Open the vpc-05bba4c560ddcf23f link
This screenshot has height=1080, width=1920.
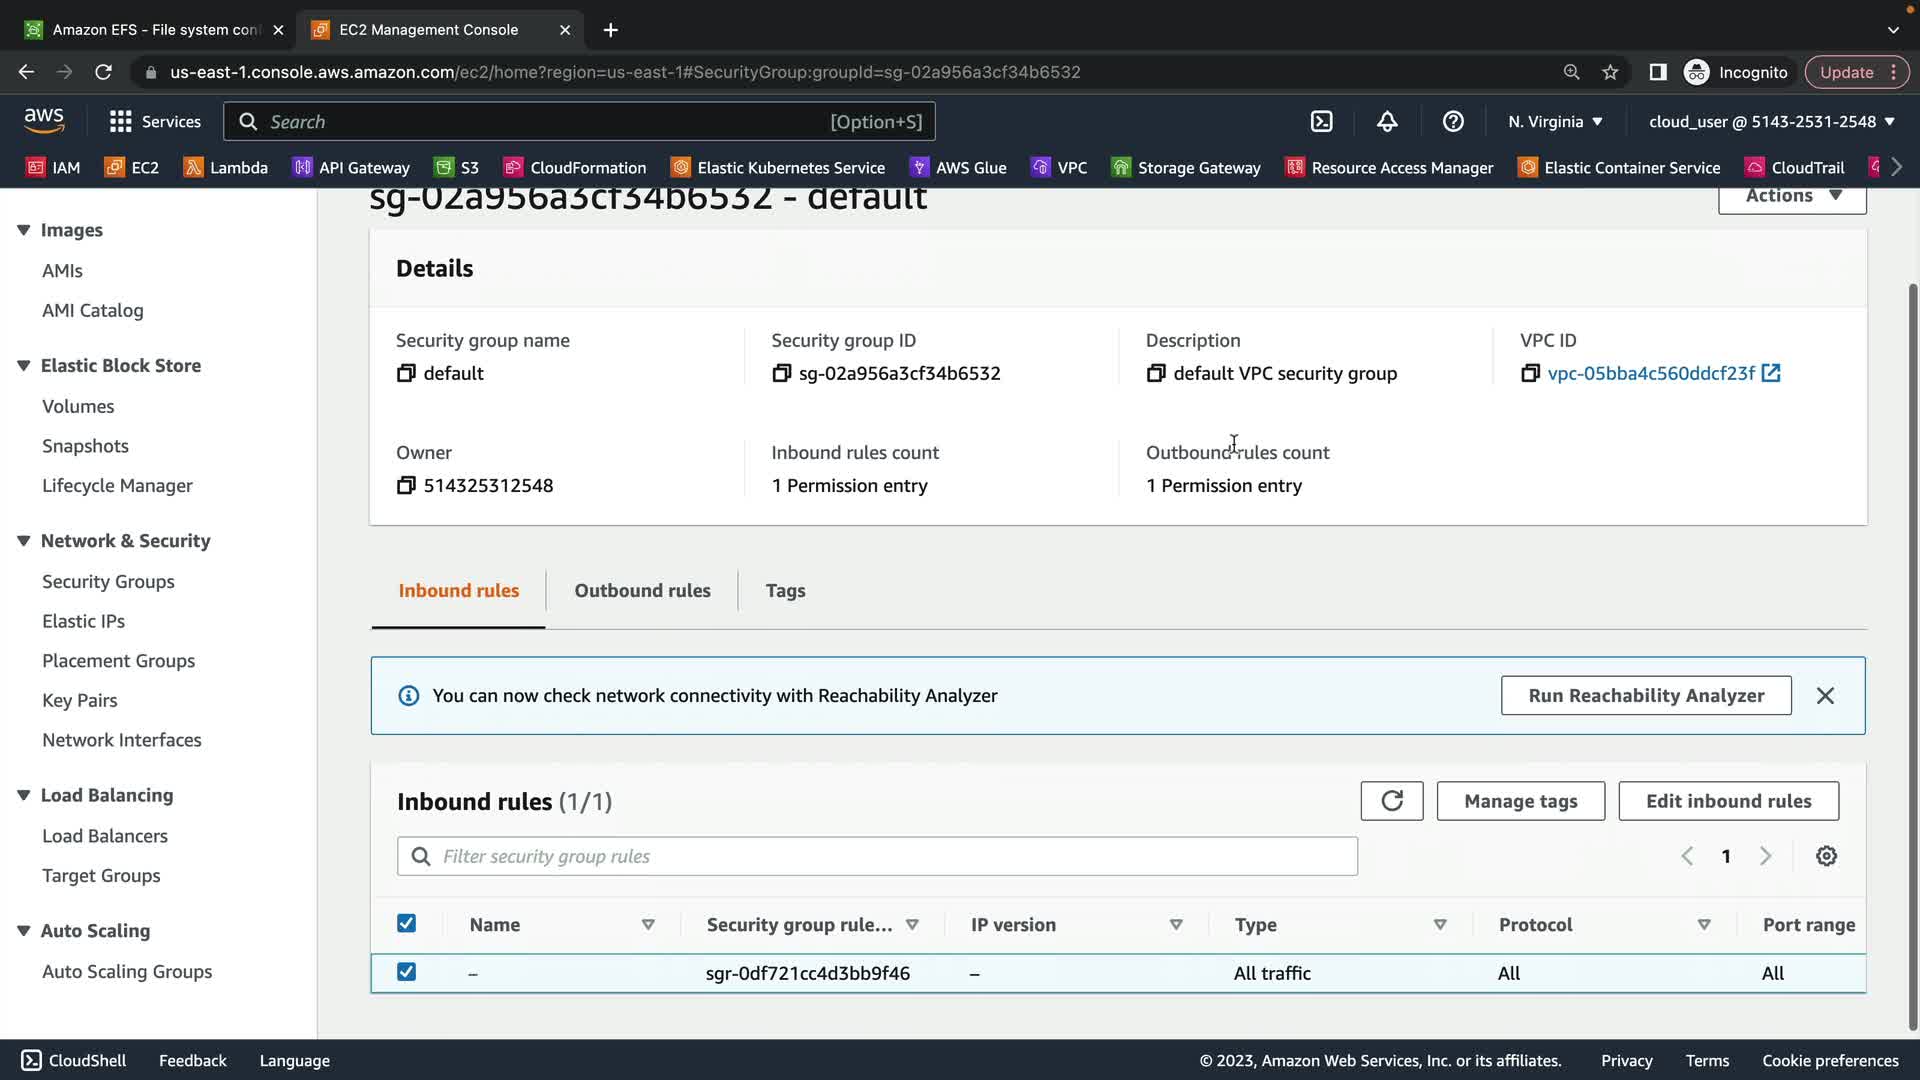click(x=1650, y=373)
